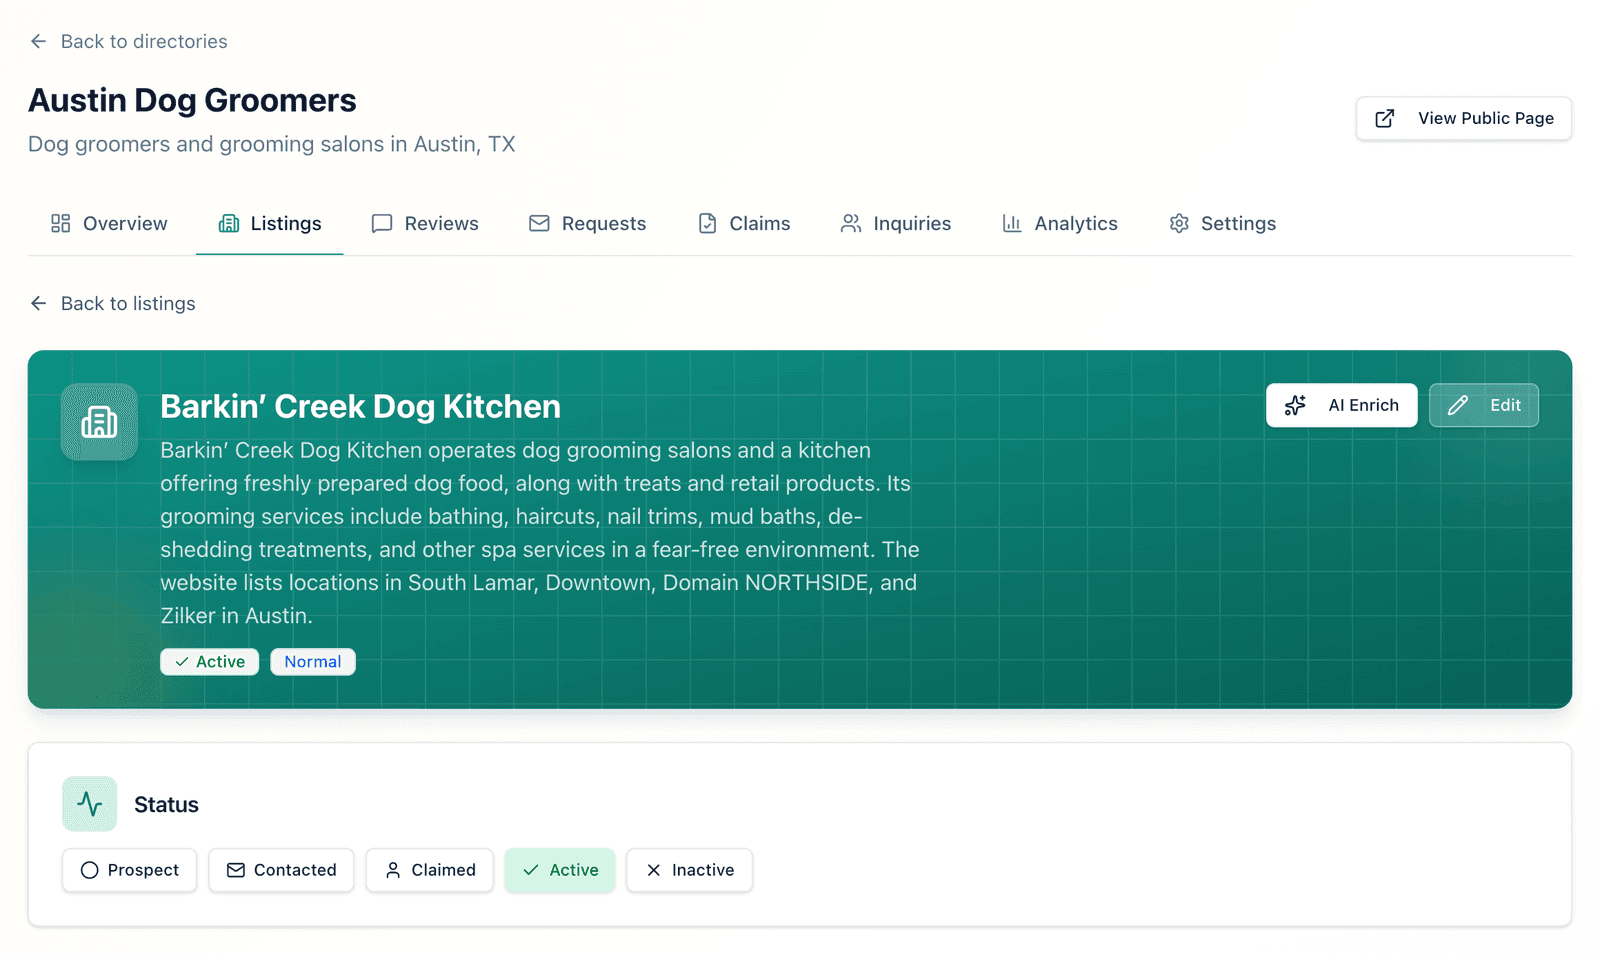1600x954 pixels.
Task: Click the Claims document check icon
Action: tap(707, 223)
